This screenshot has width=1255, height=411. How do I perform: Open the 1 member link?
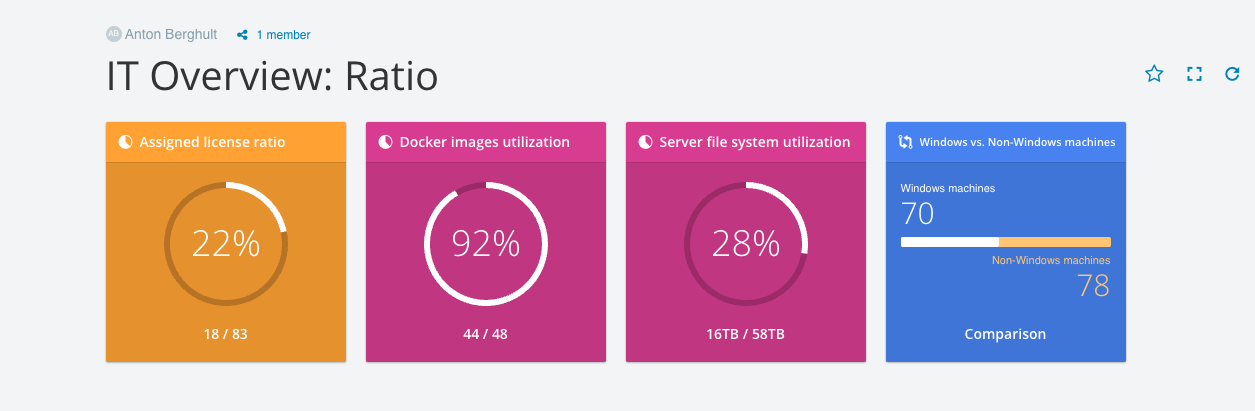point(283,35)
